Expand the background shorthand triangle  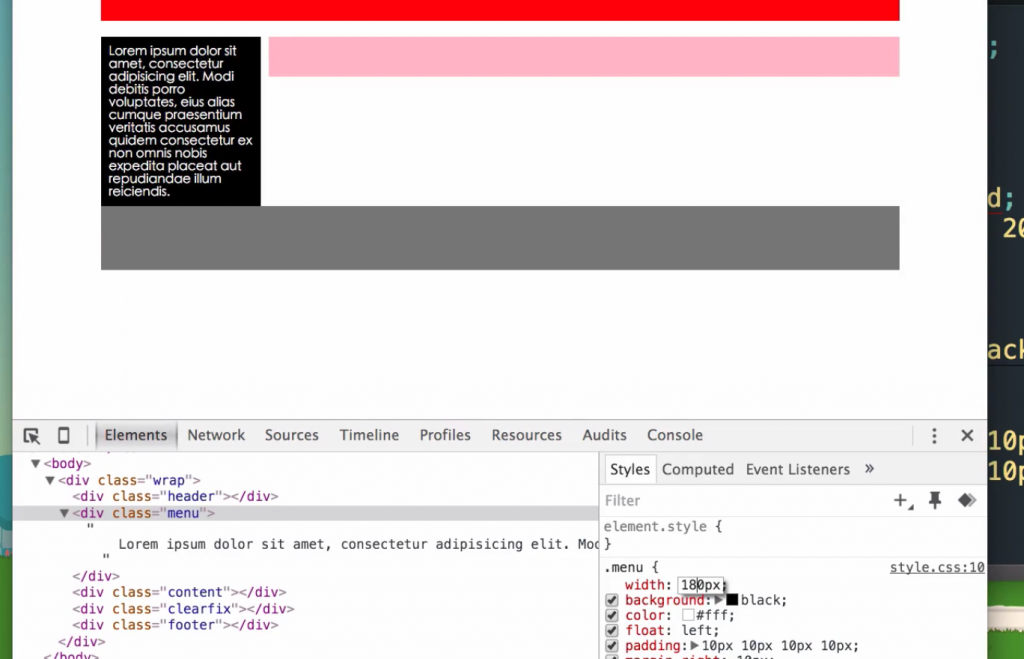tap(718, 600)
